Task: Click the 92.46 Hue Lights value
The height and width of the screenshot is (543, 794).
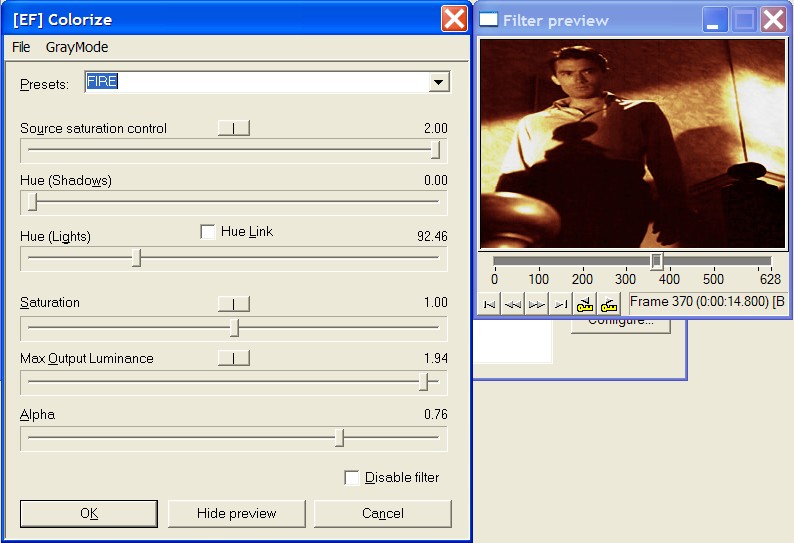Action: [x=432, y=237]
